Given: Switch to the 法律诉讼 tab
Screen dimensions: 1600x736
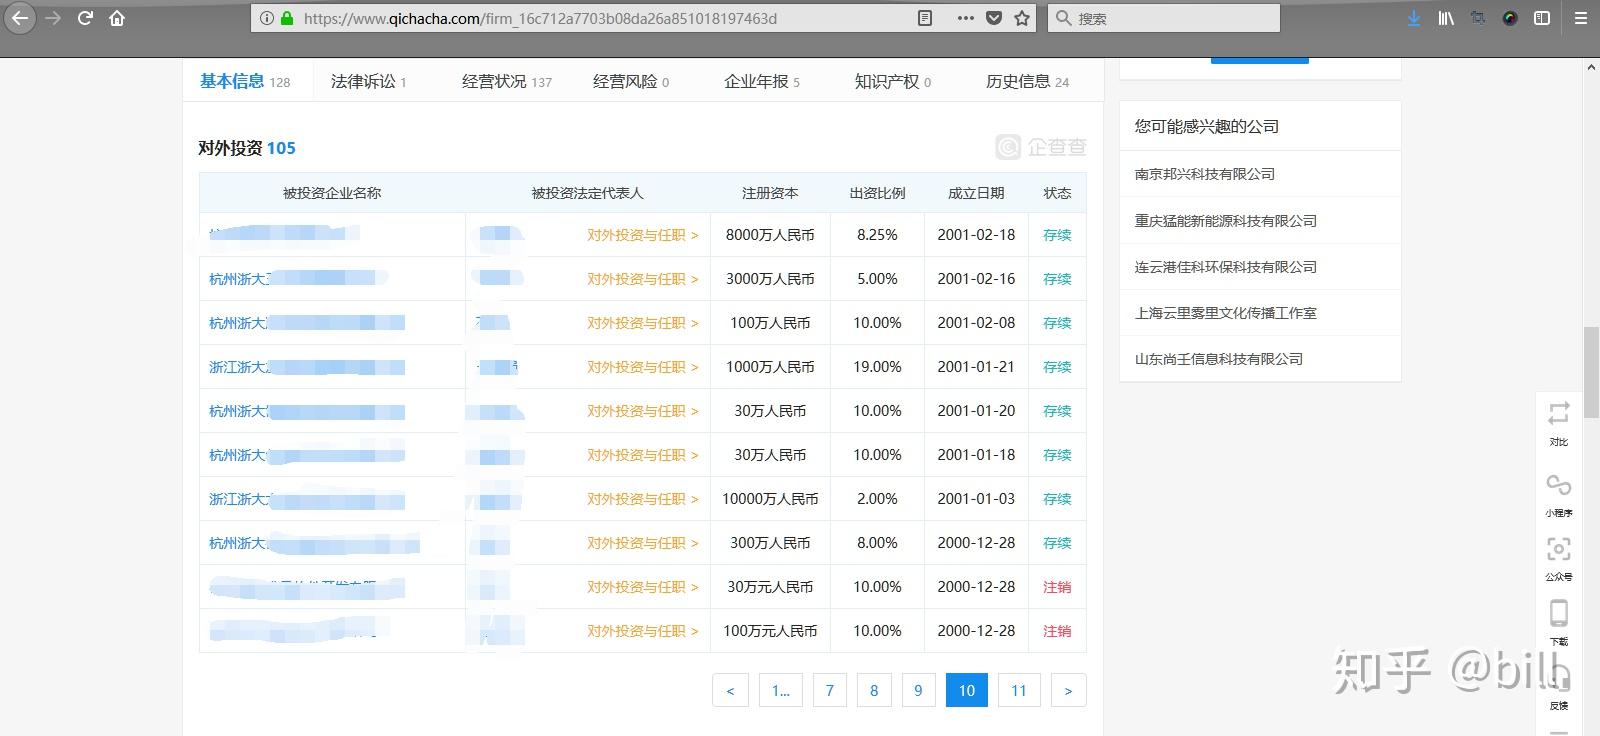Looking at the screenshot, I should [368, 82].
